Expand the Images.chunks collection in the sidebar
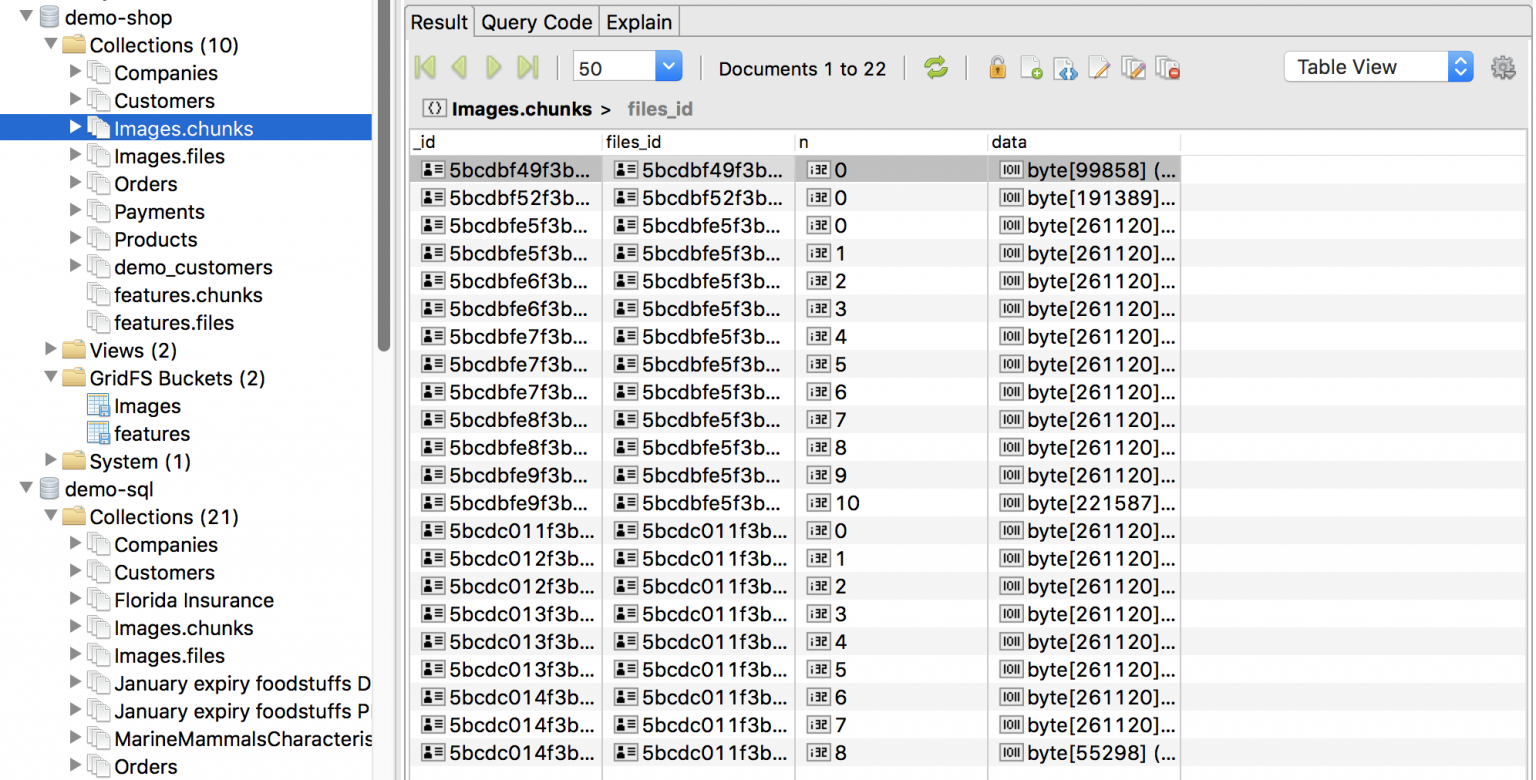The height and width of the screenshot is (780, 1536). [76, 128]
